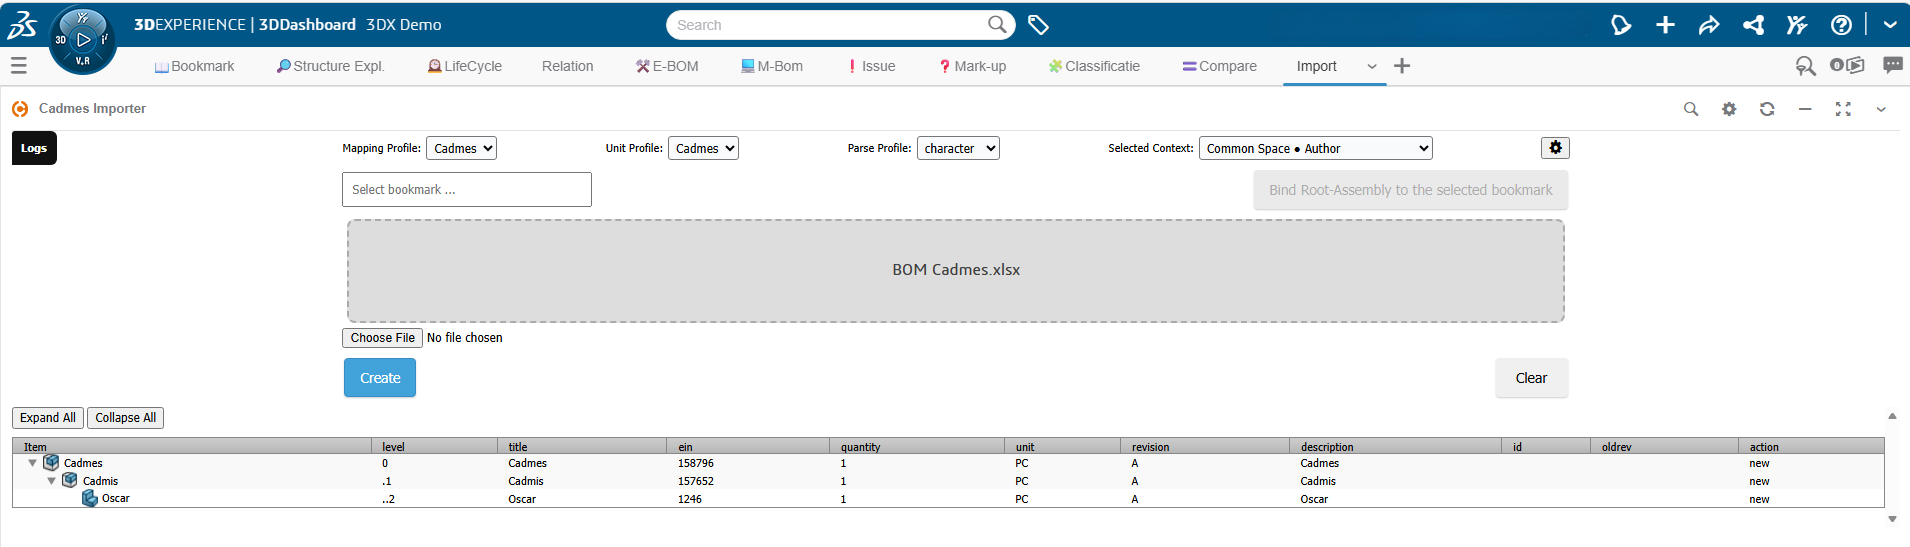
Task: Expand the top bar chevron menu
Action: (1889, 25)
